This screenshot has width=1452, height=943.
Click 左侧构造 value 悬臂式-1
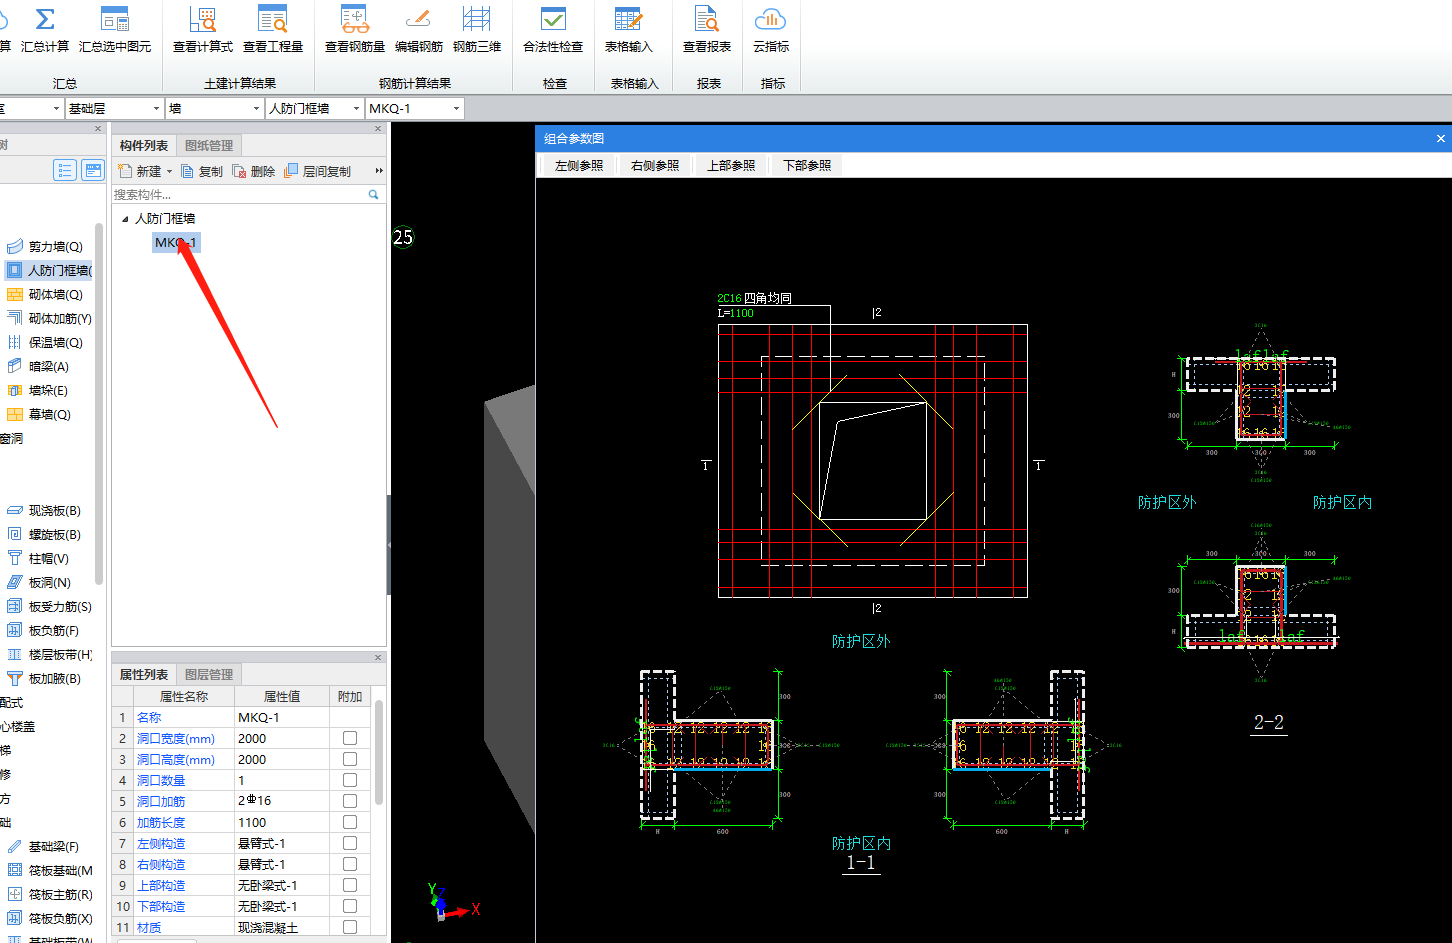282,843
